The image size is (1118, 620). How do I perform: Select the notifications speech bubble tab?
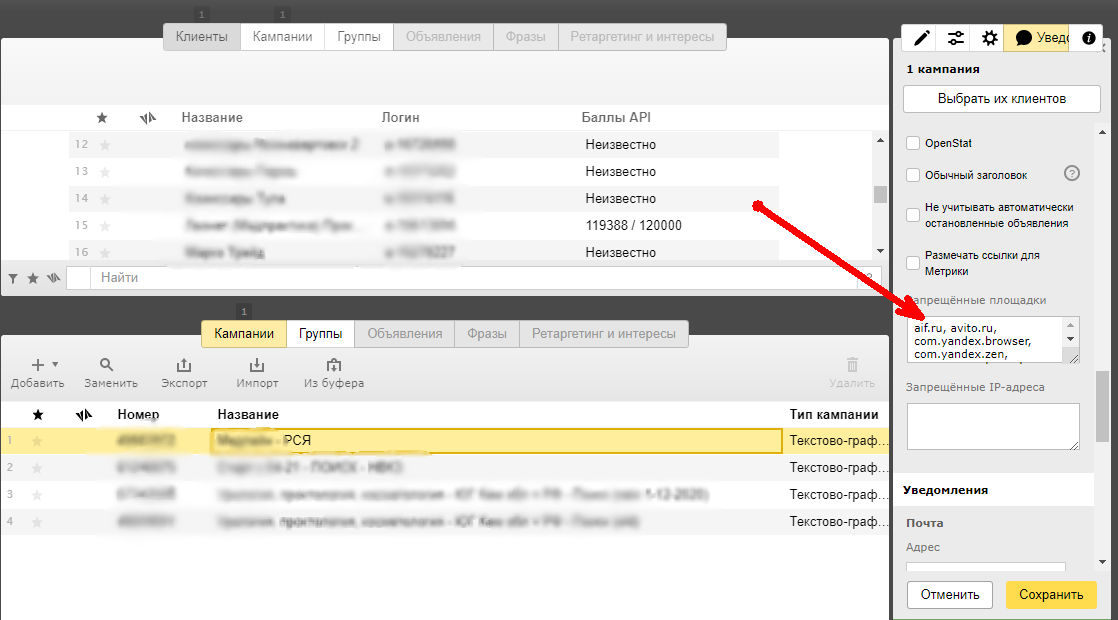click(x=1037, y=38)
